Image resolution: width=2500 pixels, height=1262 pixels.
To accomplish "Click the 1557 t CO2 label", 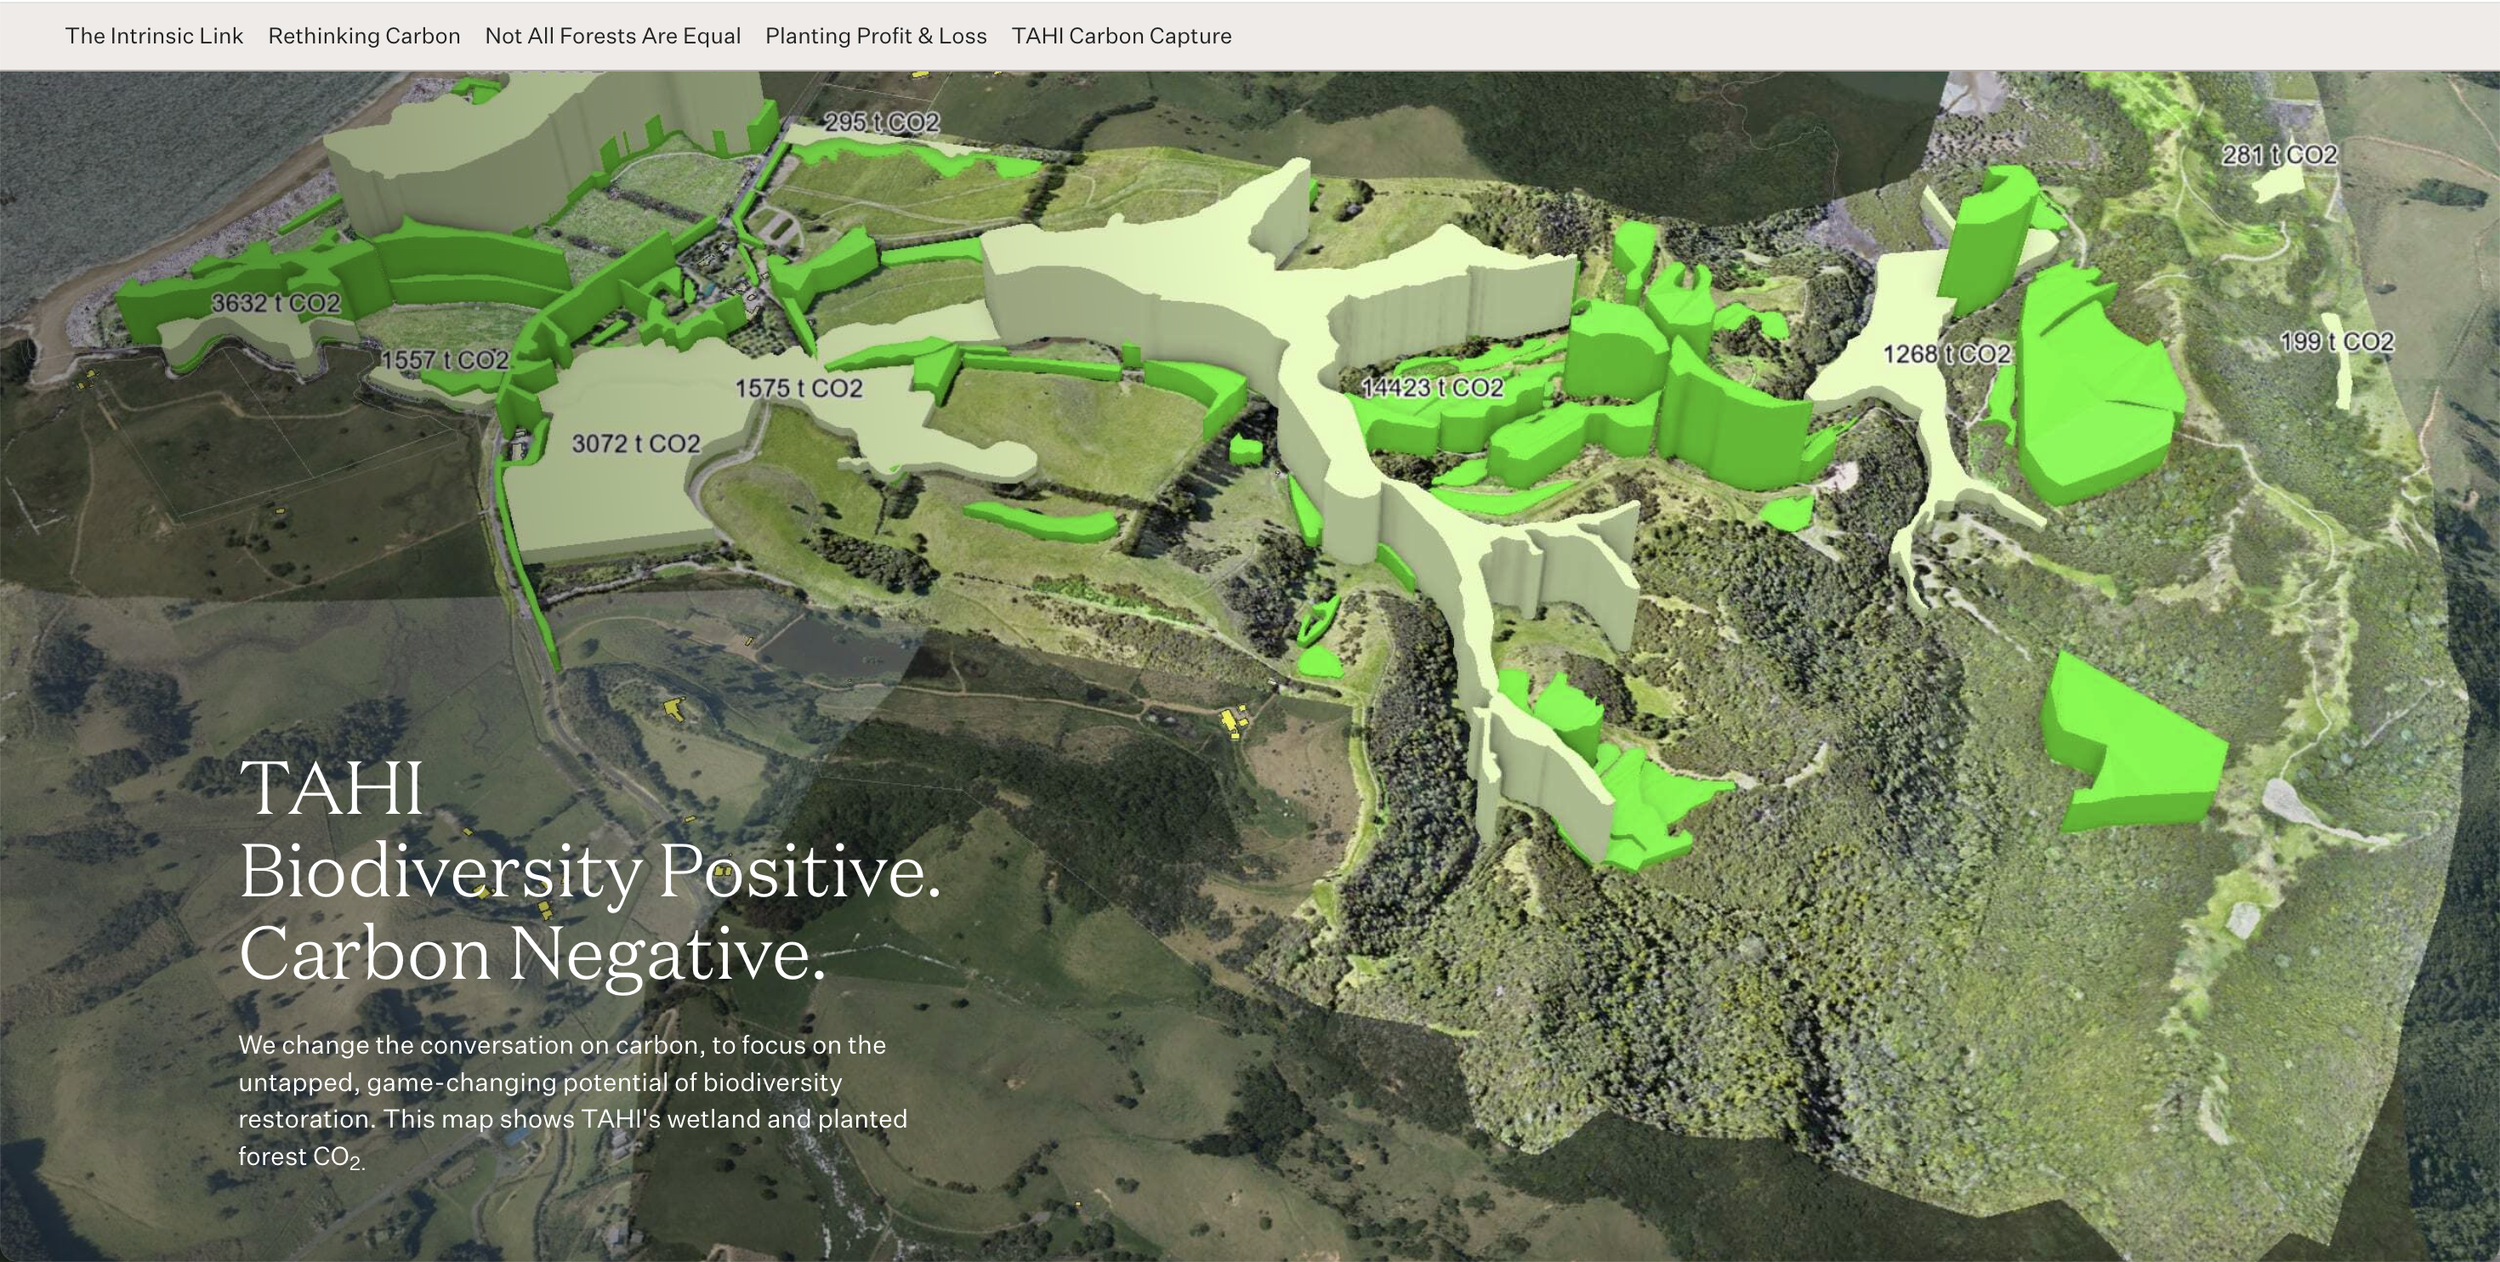I will [x=446, y=360].
